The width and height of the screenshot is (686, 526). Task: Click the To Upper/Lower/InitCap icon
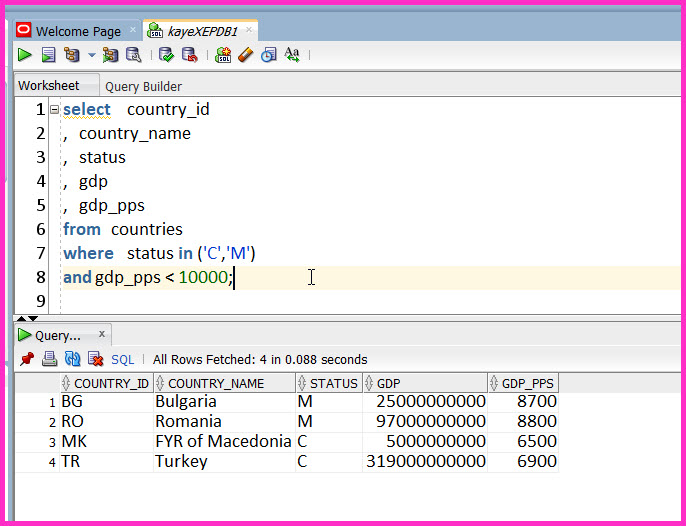pos(292,55)
